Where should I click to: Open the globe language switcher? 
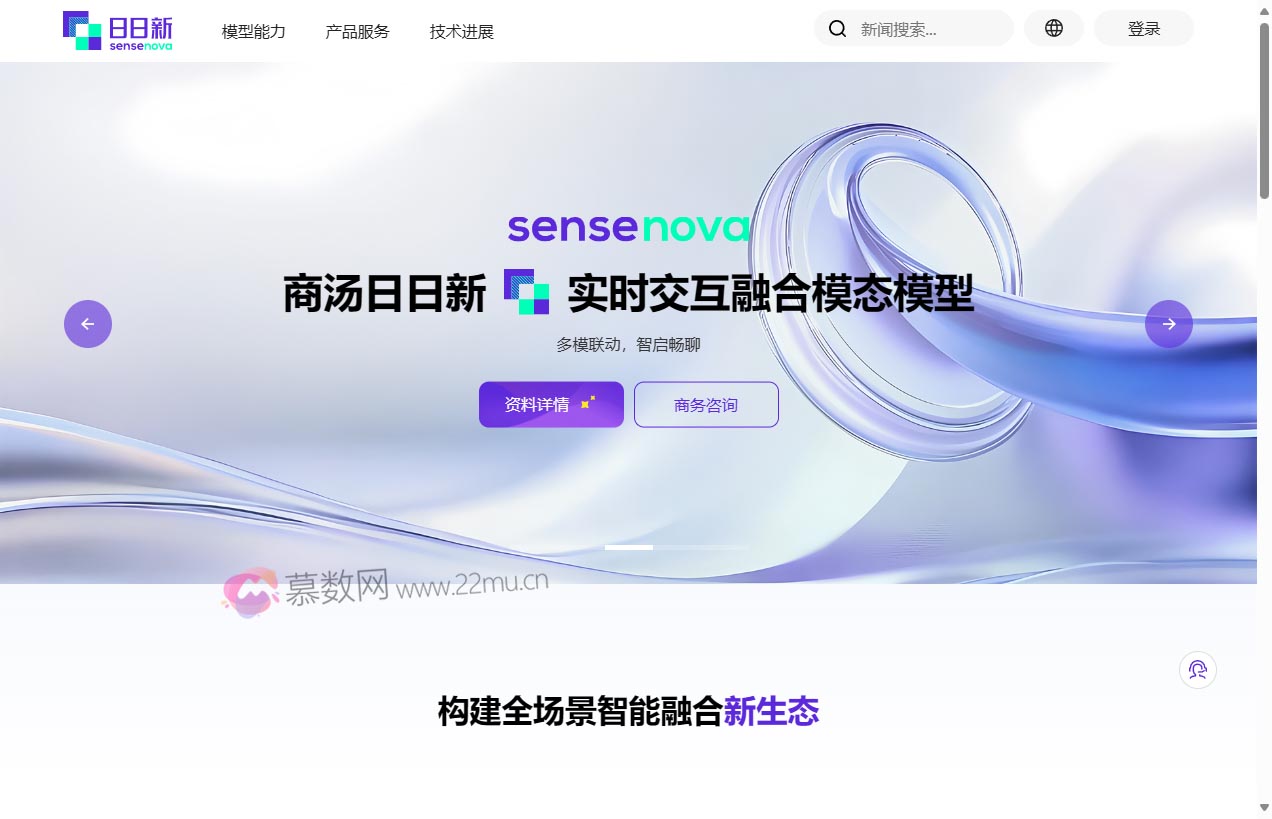pyautogui.click(x=1054, y=28)
